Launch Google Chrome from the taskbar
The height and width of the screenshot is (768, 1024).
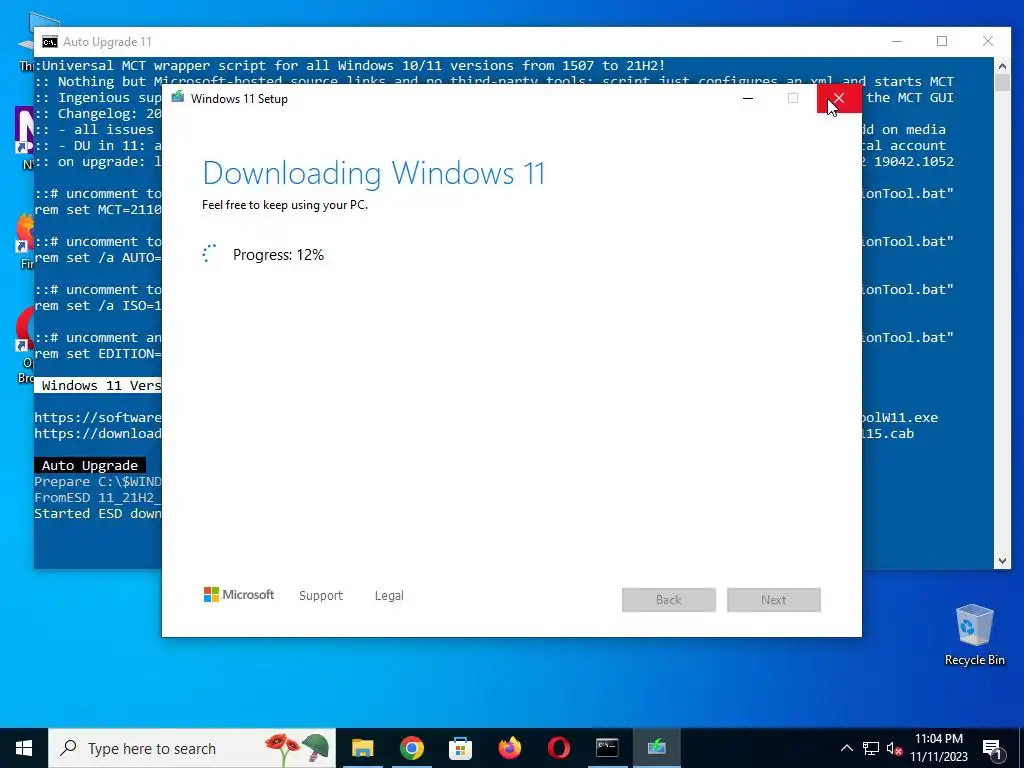[411, 748]
